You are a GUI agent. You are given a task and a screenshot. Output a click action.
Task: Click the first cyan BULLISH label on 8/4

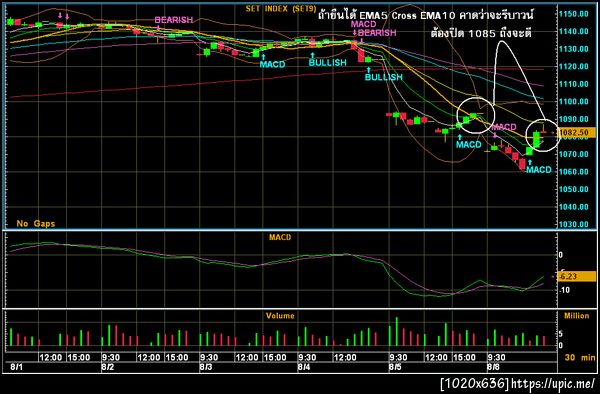point(328,62)
